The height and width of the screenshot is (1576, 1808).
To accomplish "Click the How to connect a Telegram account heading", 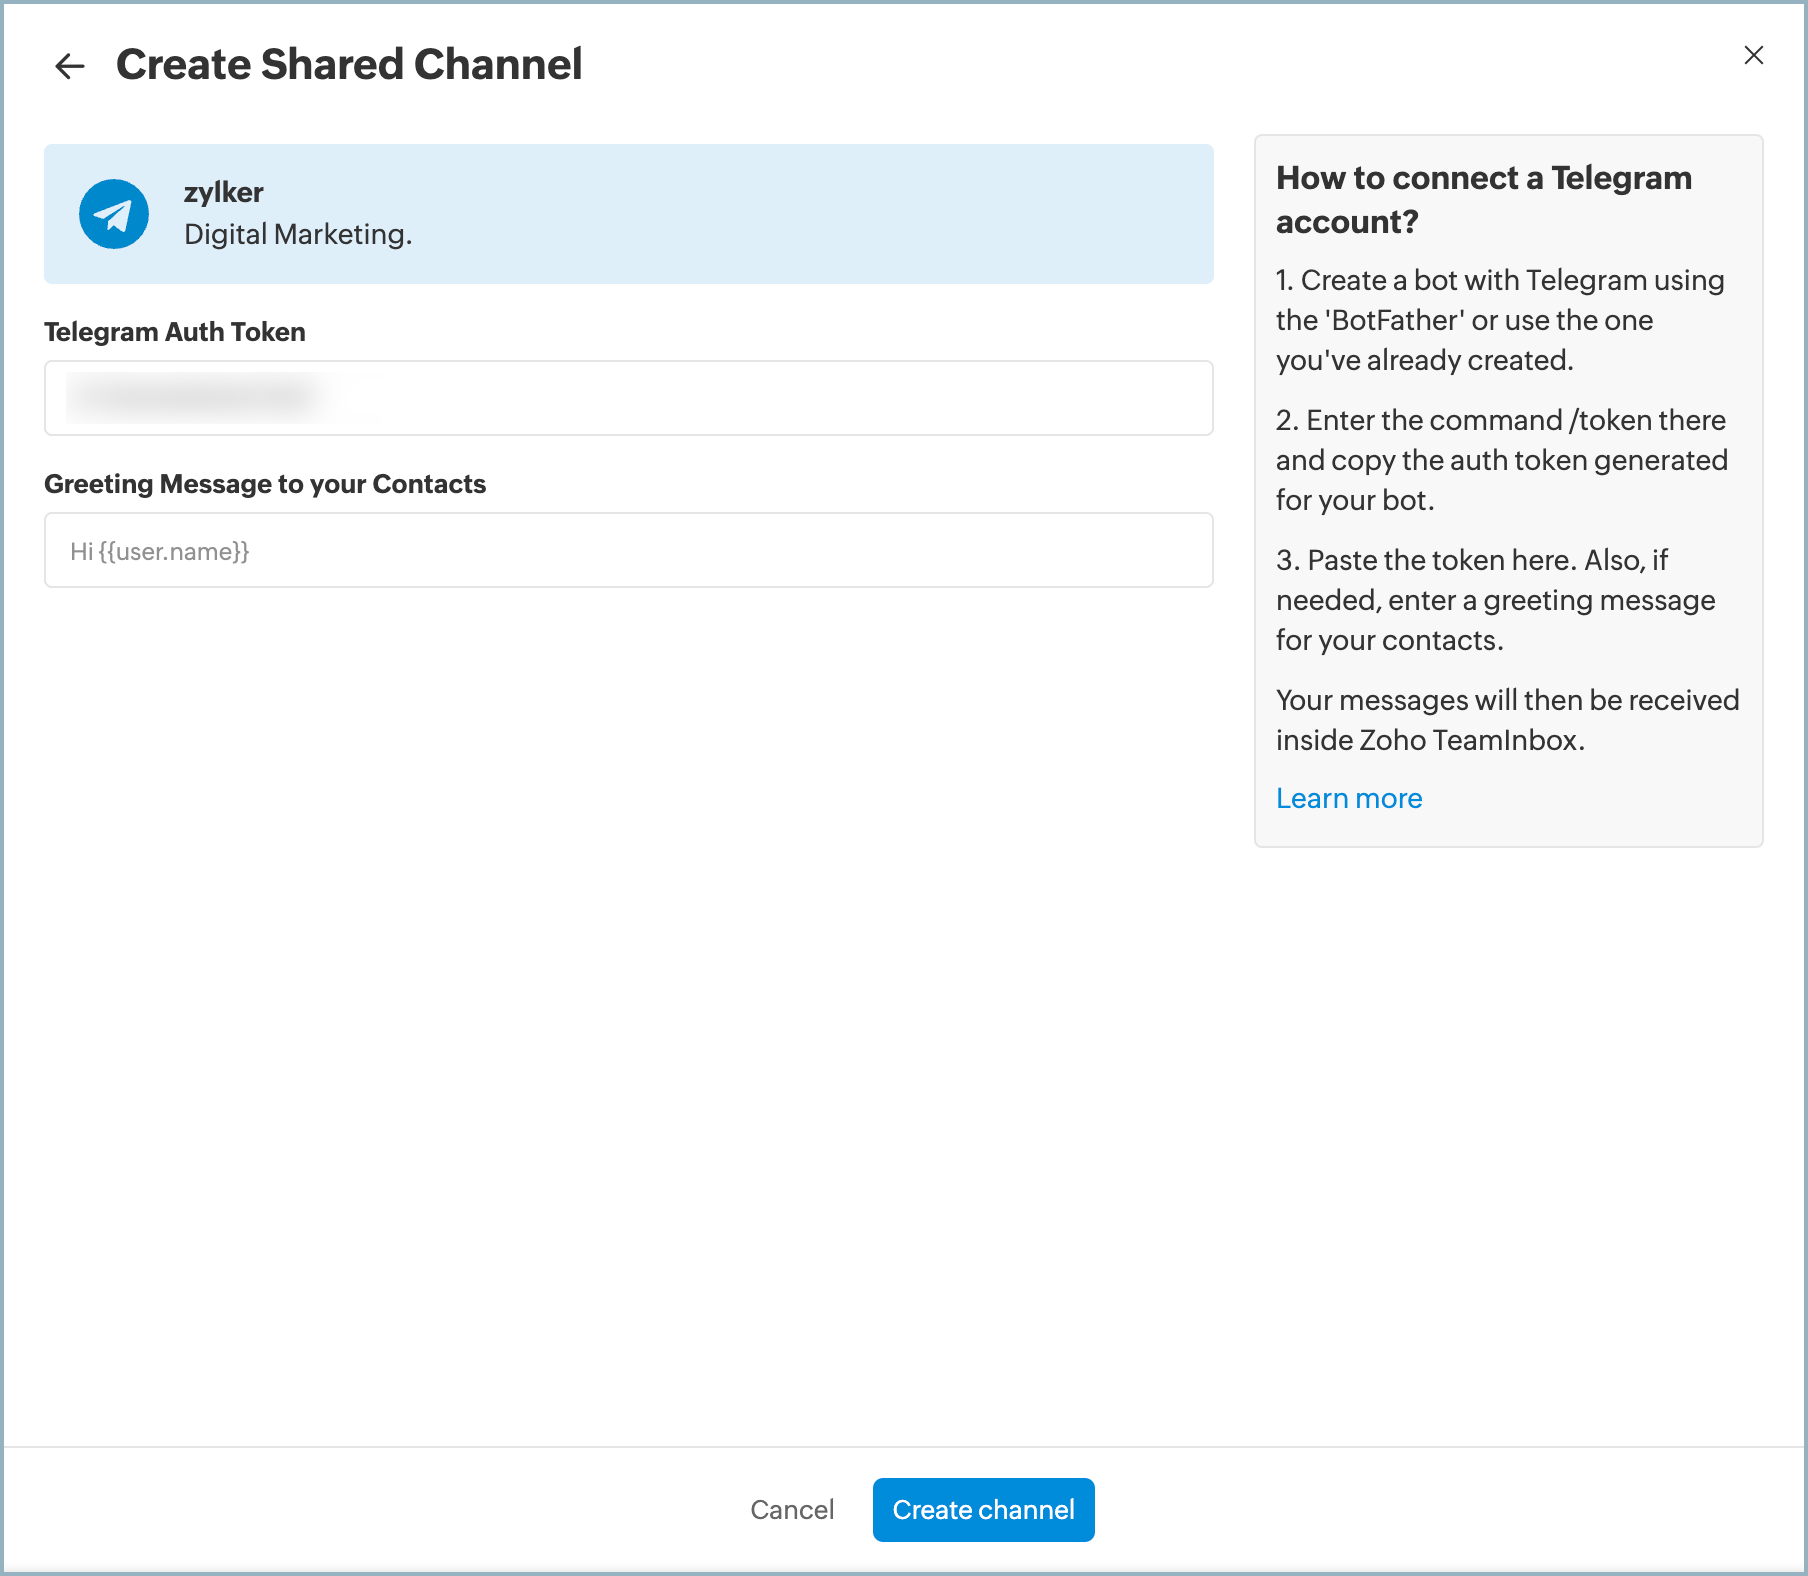I will [1483, 199].
